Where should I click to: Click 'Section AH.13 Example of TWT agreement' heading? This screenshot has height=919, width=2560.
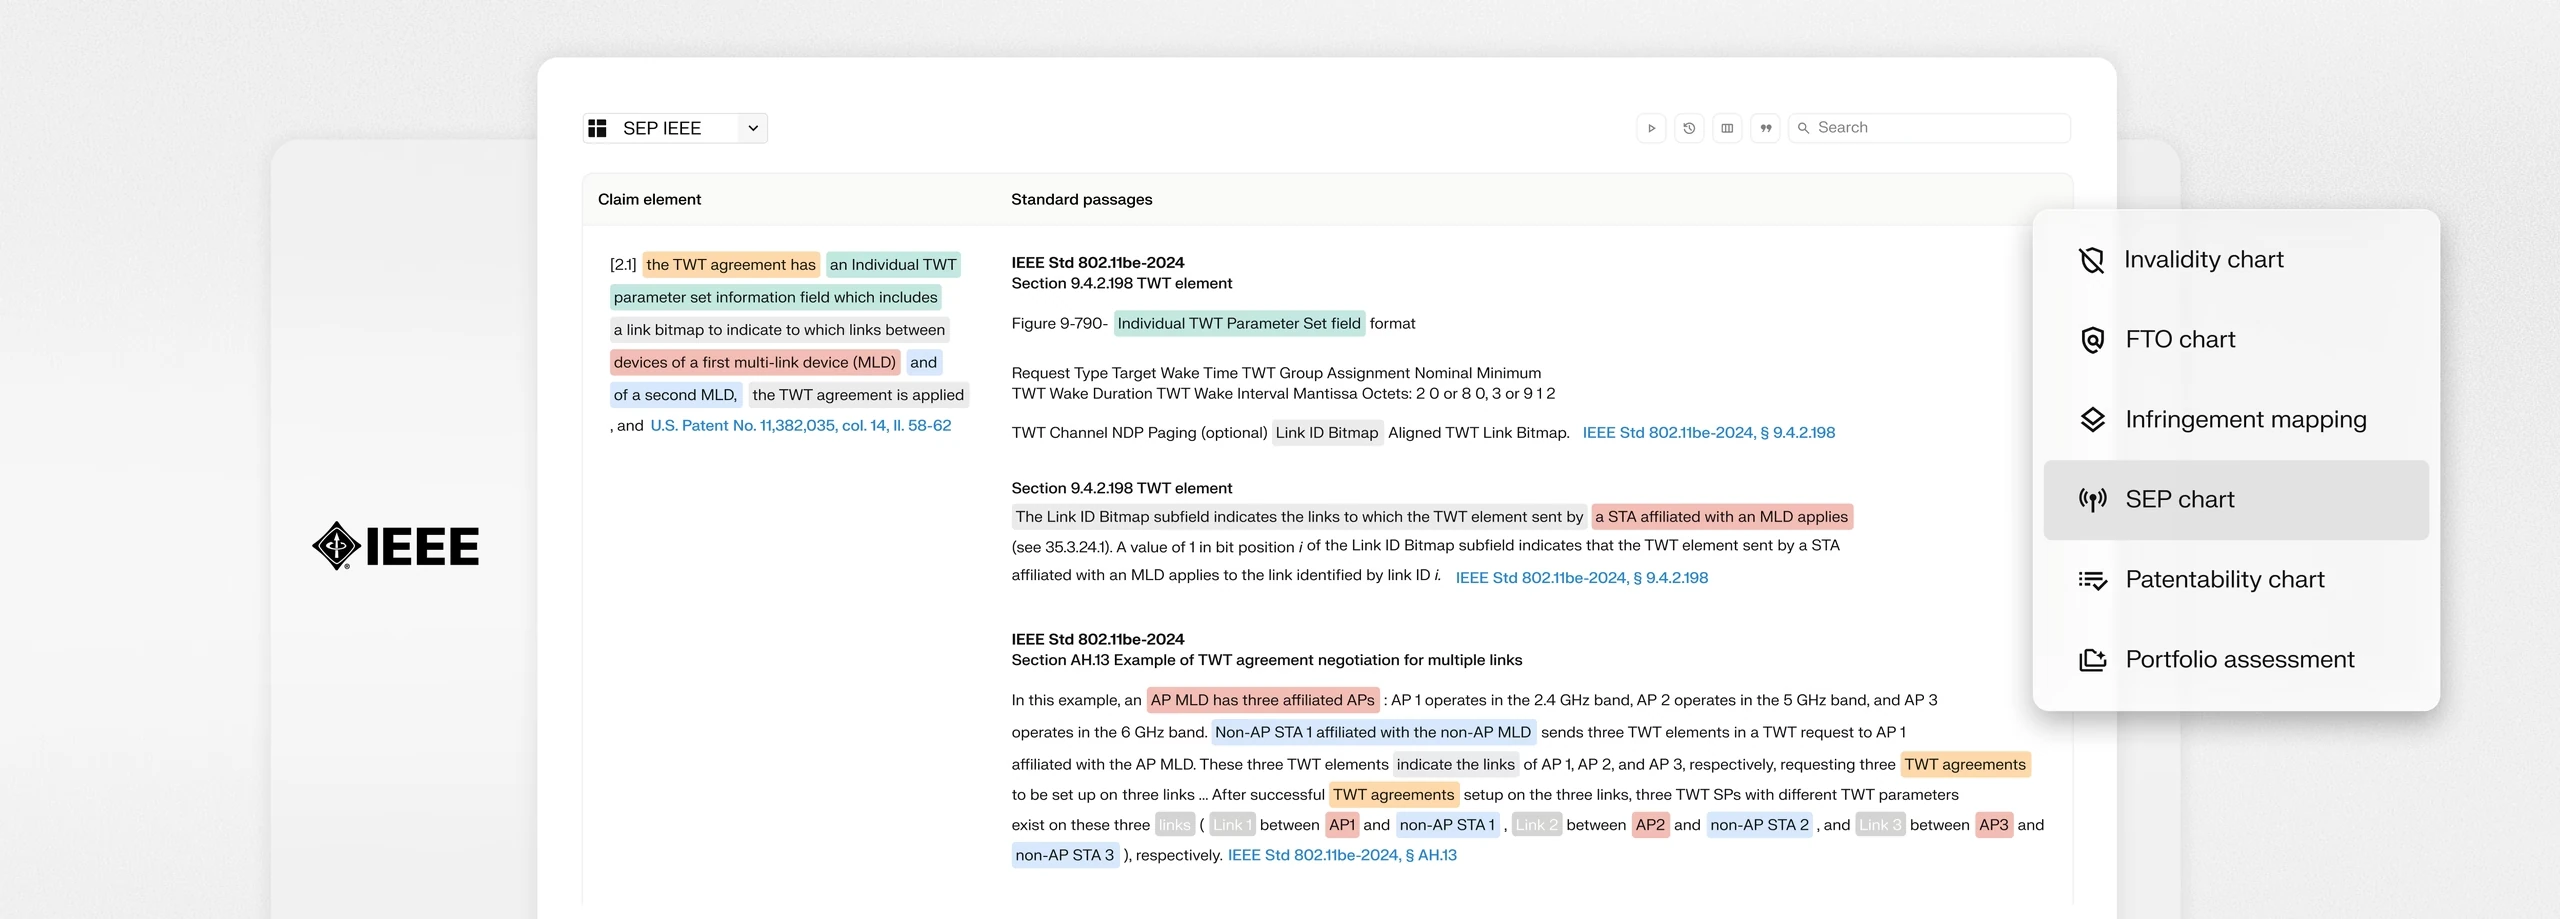tap(1267, 661)
